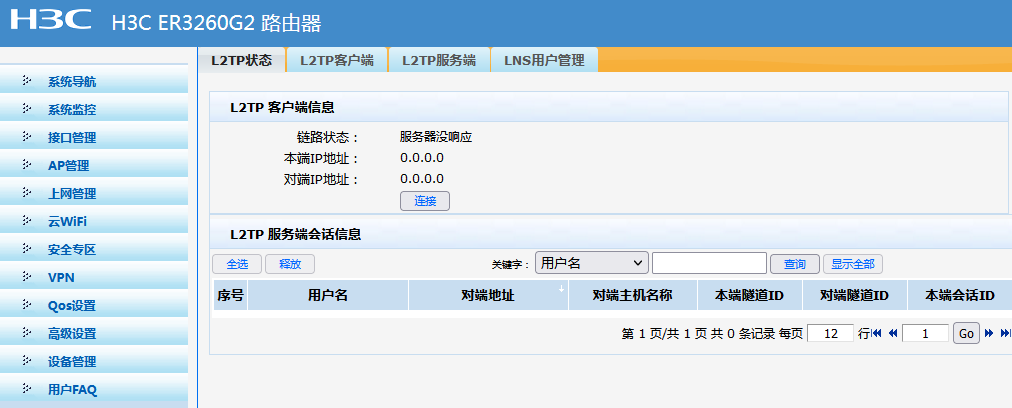Sort by 对端主机名称 column header

click(x=632, y=296)
